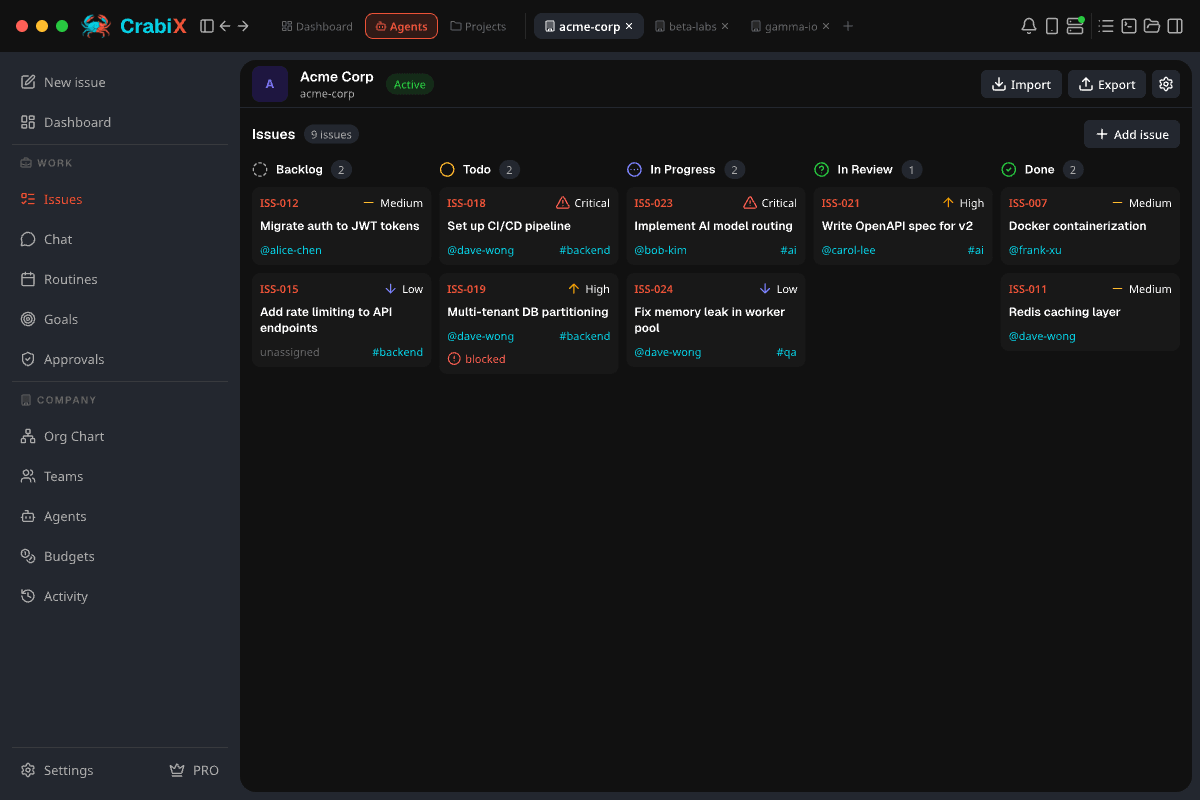This screenshot has height=800, width=1200.
Task: Switch to the Dashboard top tab
Action: (317, 26)
